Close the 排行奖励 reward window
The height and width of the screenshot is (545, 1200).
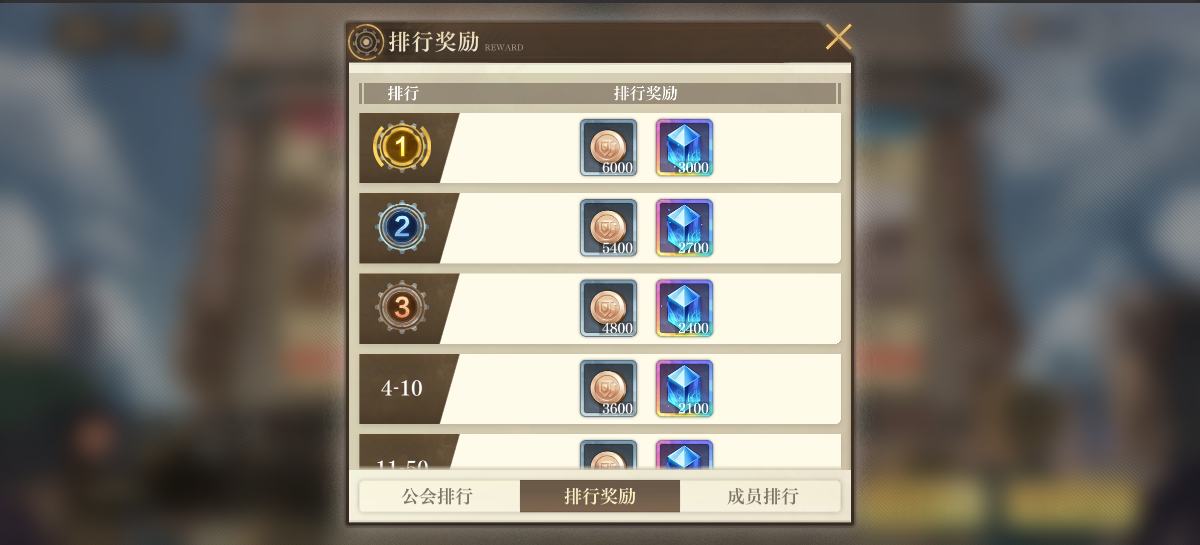838,37
